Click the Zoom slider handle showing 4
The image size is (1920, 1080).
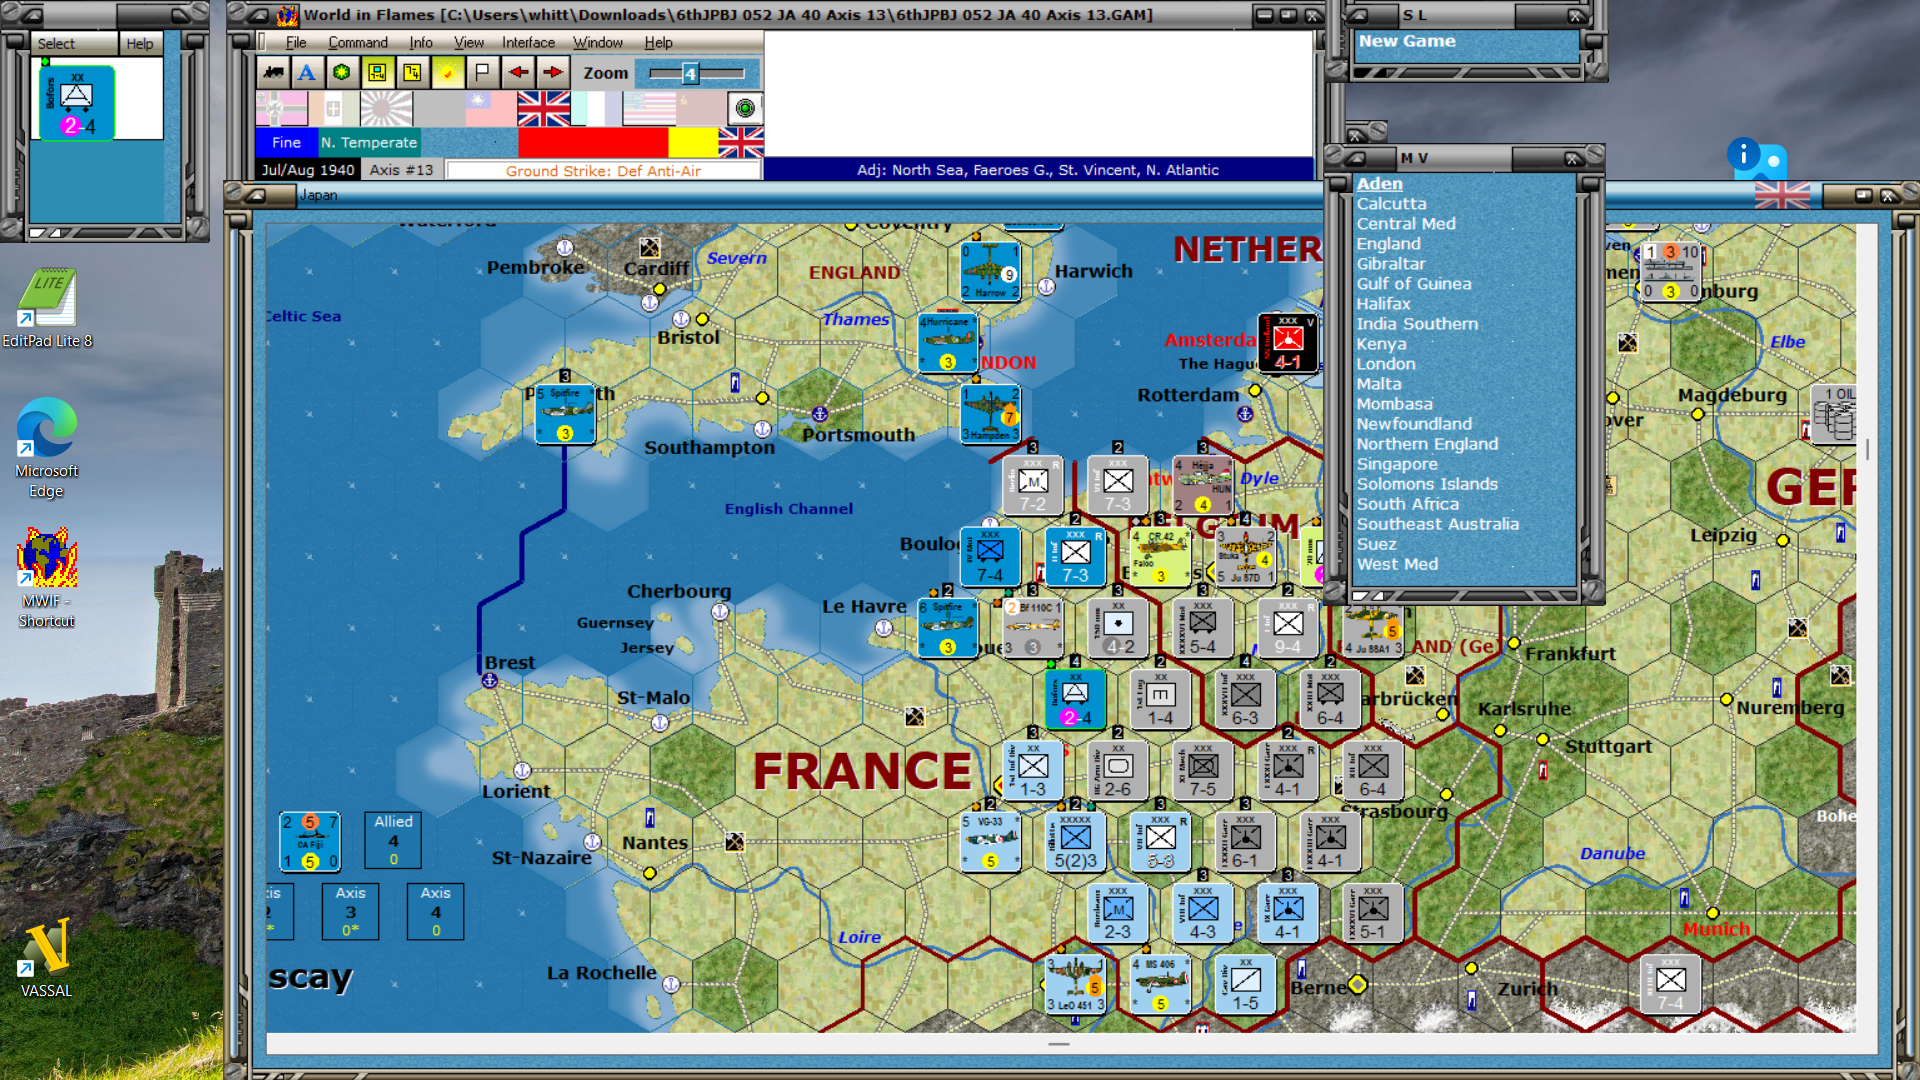tap(690, 73)
